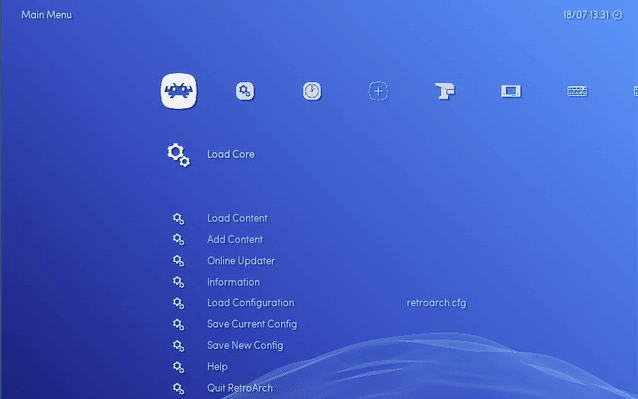The height and width of the screenshot is (399, 638).
Task: Click the gear icon next to Add Content
Action: [x=178, y=240]
